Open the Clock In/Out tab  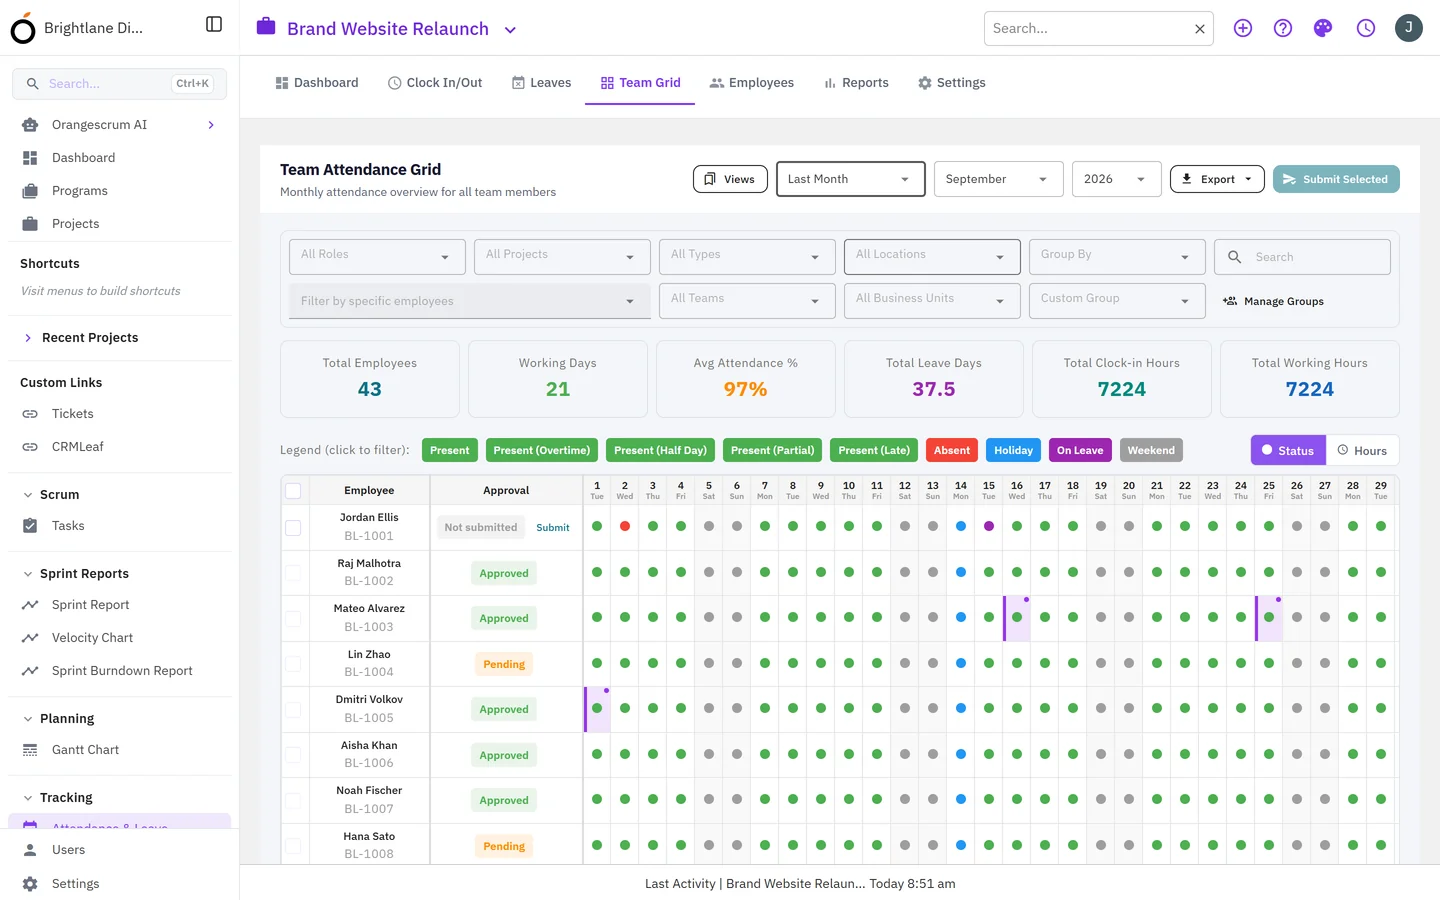[435, 83]
